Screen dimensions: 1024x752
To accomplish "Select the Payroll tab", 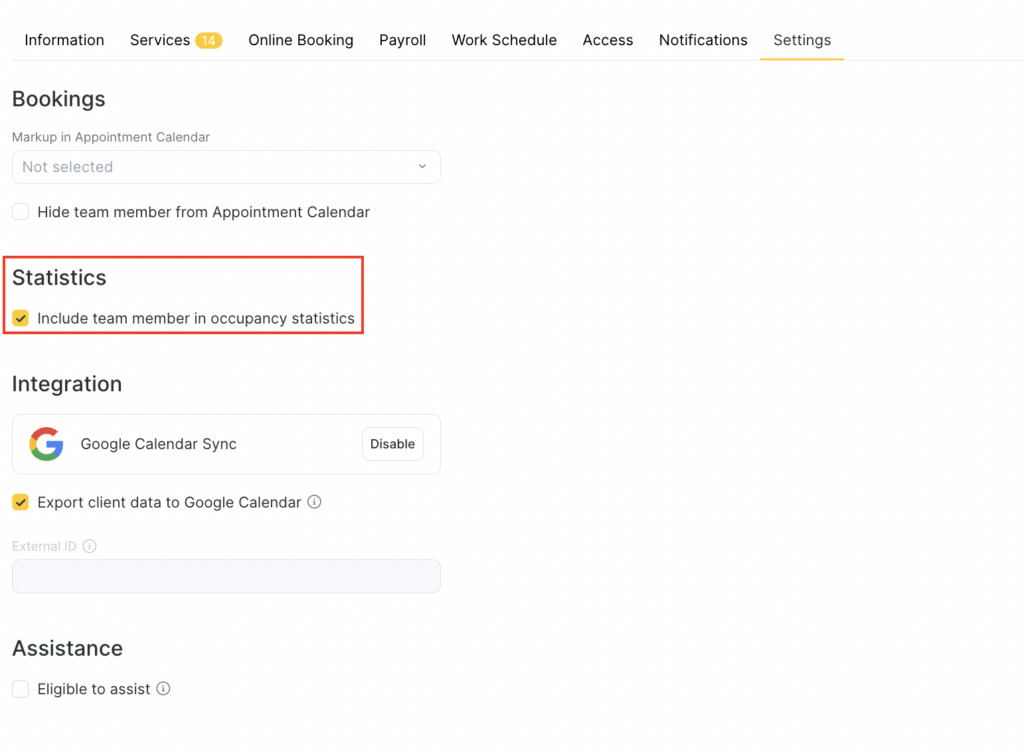I will (x=402, y=40).
